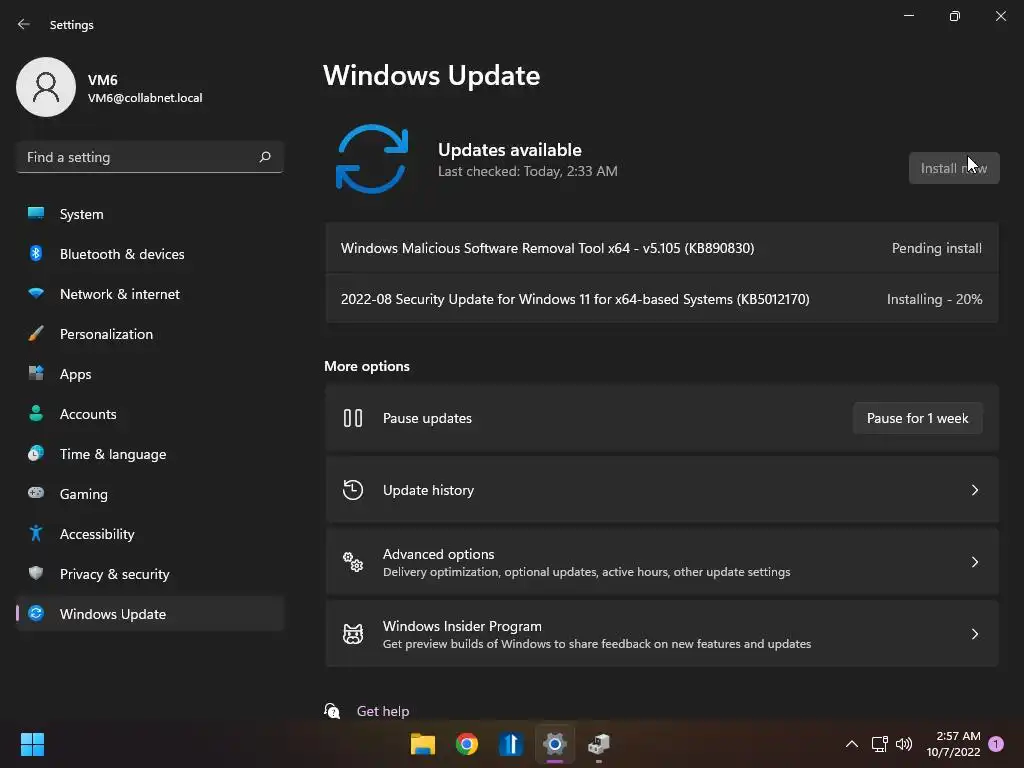Open Privacy & security

[x=150, y=574]
